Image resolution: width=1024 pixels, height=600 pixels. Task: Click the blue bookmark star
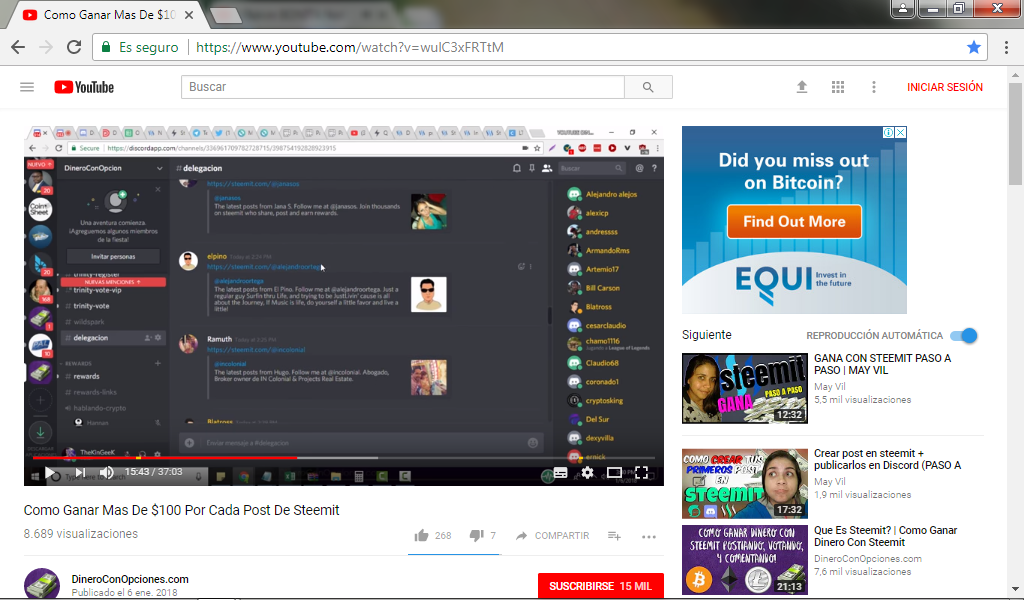click(x=974, y=47)
